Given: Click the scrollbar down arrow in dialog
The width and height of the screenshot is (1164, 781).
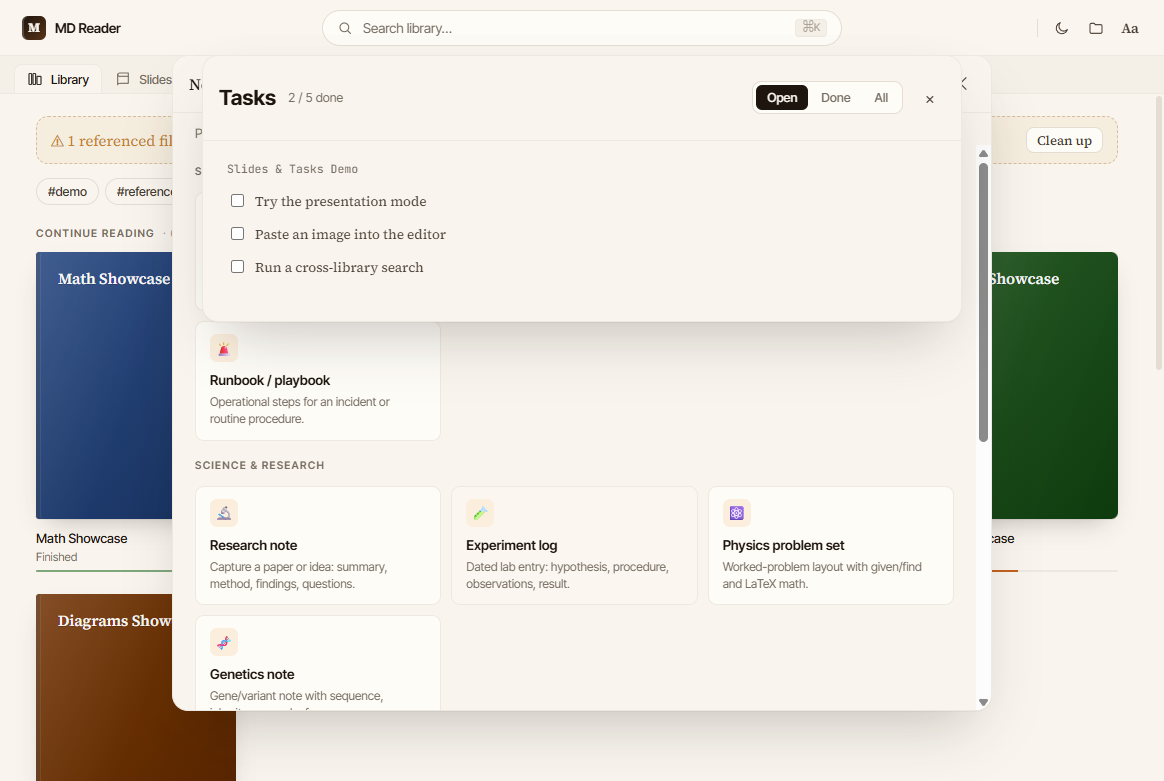Looking at the screenshot, I should [984, 702].
